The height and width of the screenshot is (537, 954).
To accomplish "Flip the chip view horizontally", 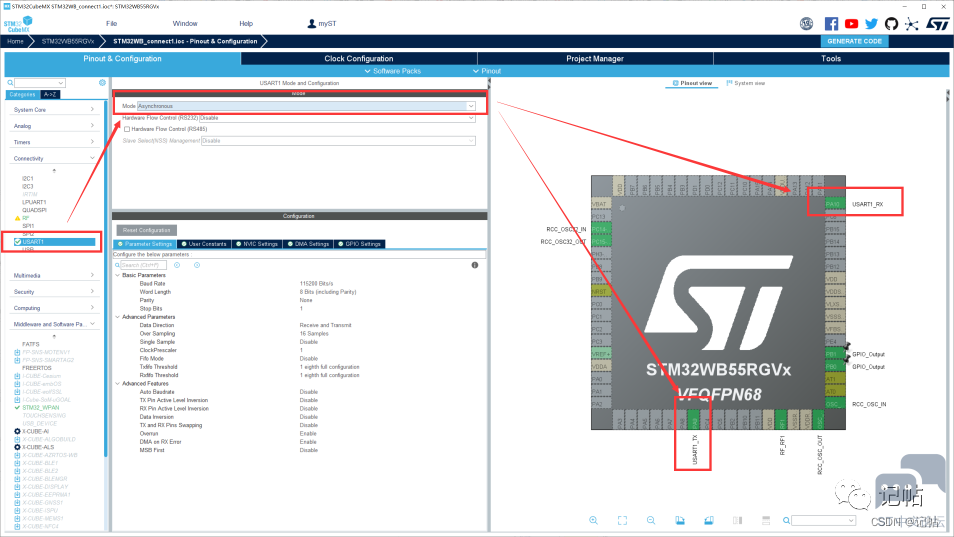I will tap(737, 521).
